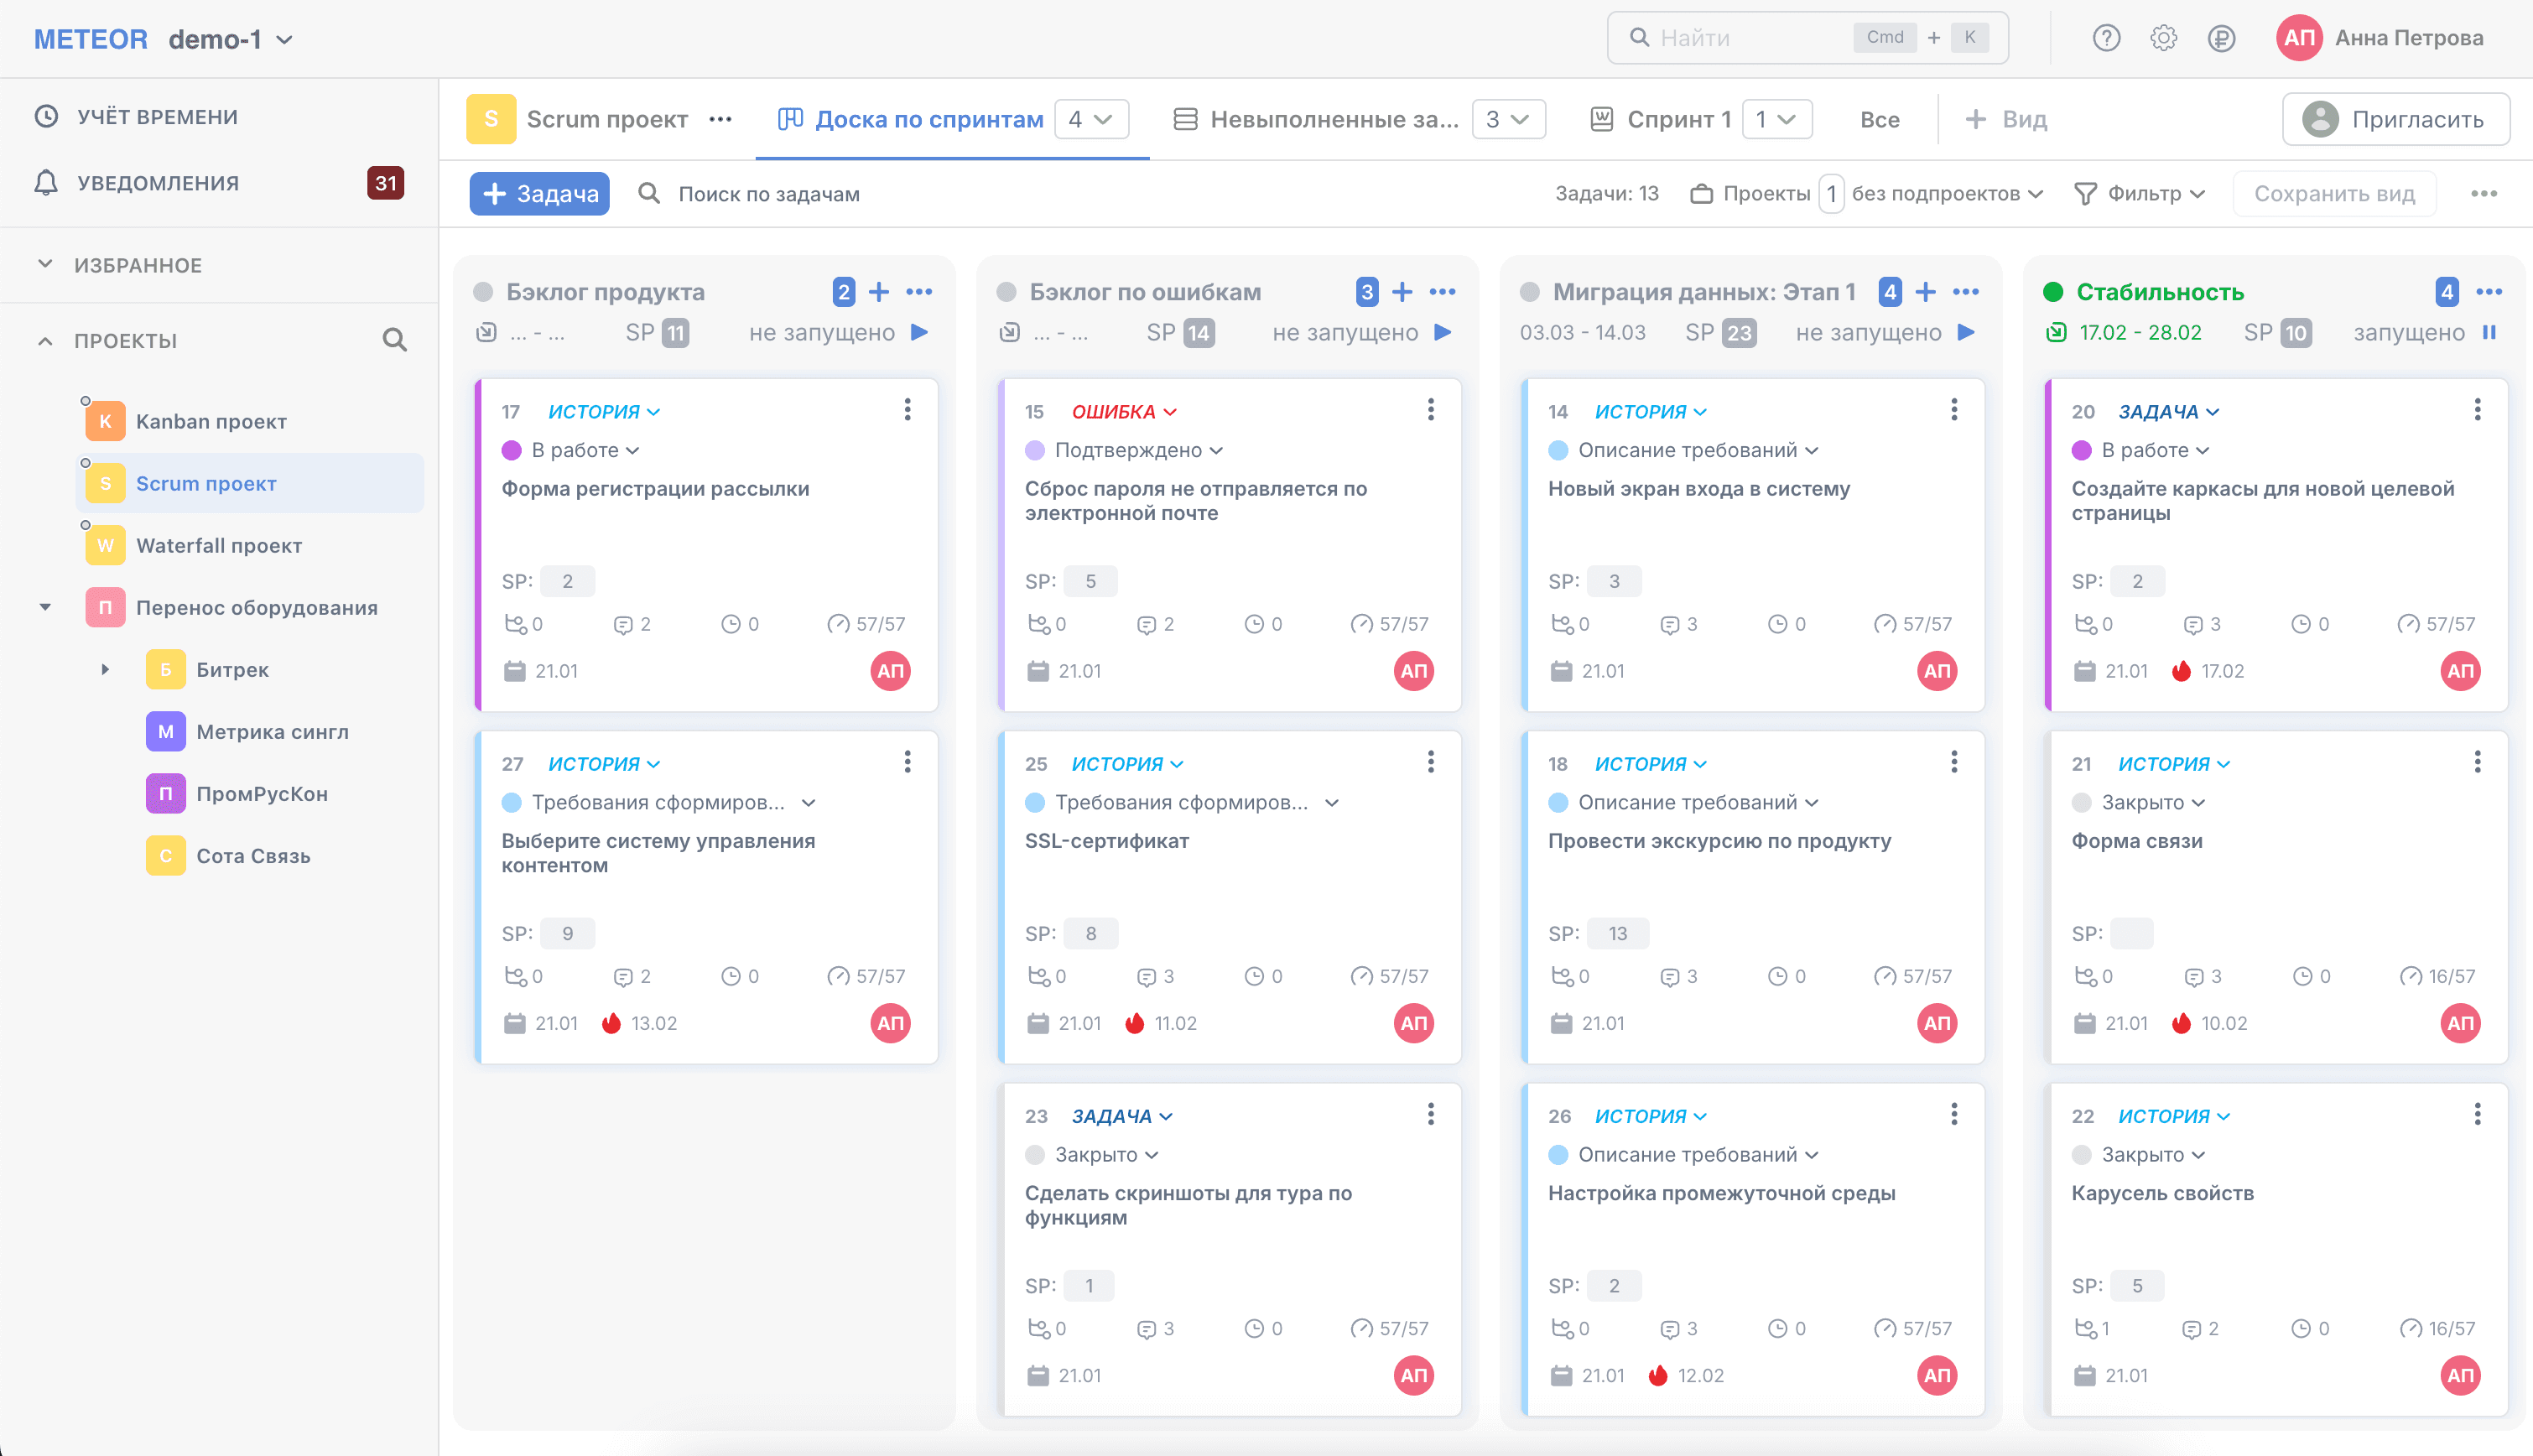Click comments icon on card 17
The height and width of the screenshot is (1456, 2533).
coord(623,625)
